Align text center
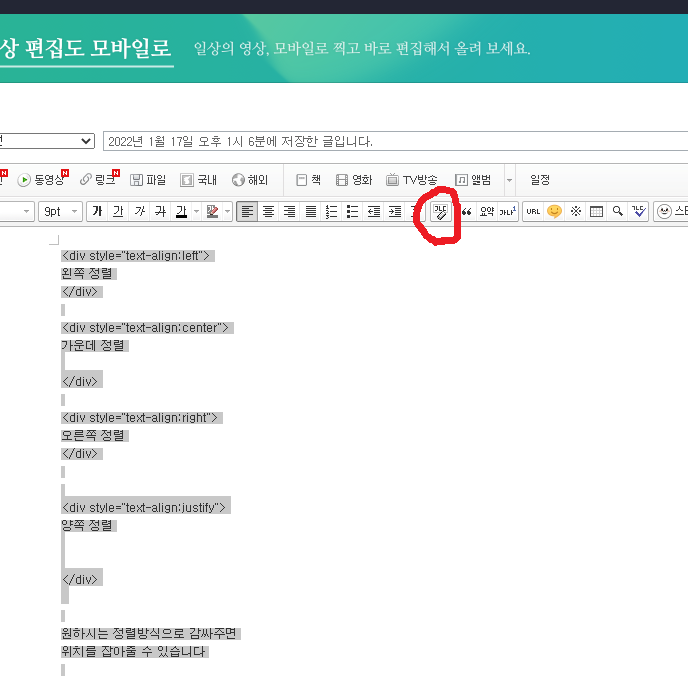Viewport: 688px width, 688px height. pos(268,211)
